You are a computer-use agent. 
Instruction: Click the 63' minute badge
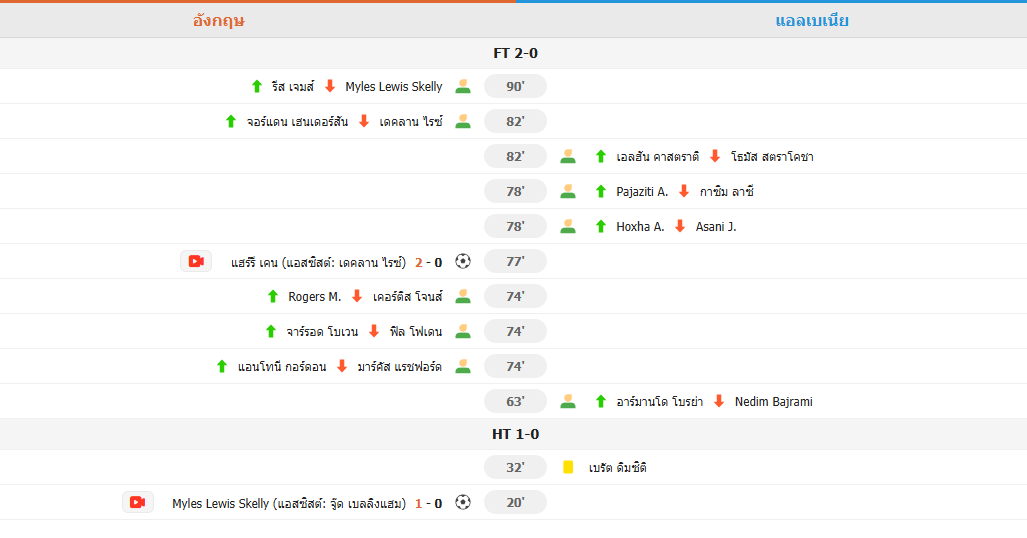tap(515, 402)
